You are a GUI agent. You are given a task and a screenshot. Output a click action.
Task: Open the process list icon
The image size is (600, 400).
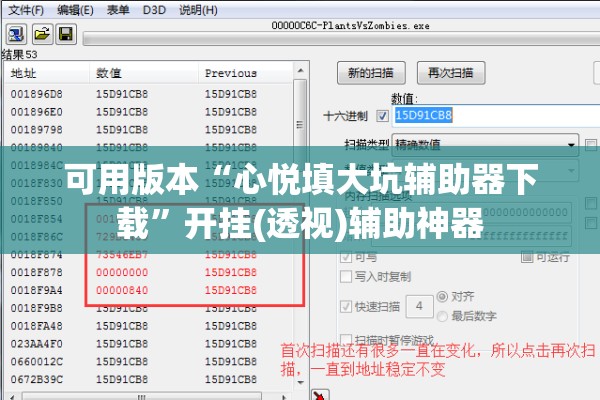pos(16,34)
